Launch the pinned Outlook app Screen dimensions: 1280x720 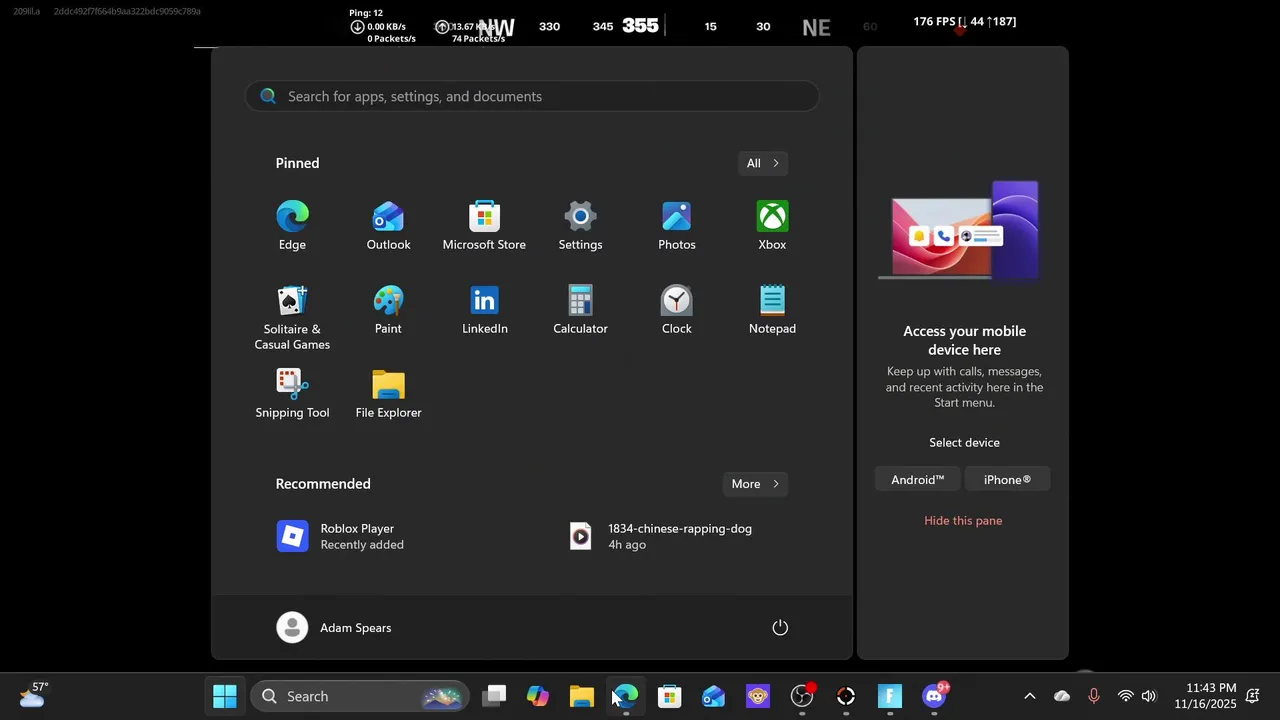388,226
